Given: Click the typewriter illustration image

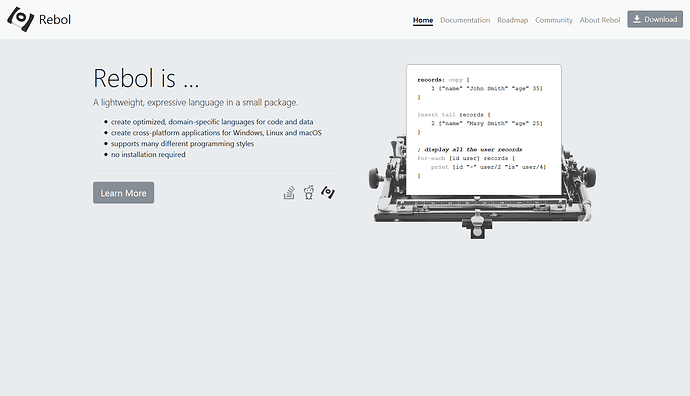Looking at the screenshot, I should (x=482, y=152).
